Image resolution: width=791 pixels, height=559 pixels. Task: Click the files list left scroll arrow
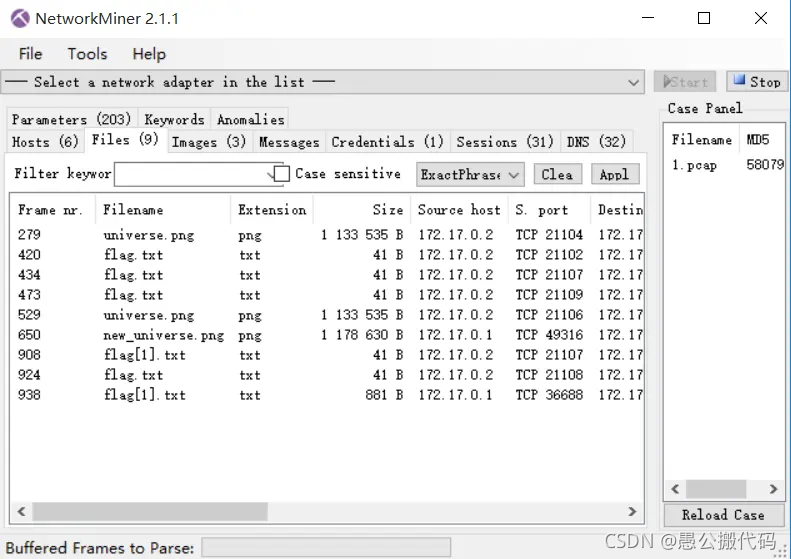21,512
